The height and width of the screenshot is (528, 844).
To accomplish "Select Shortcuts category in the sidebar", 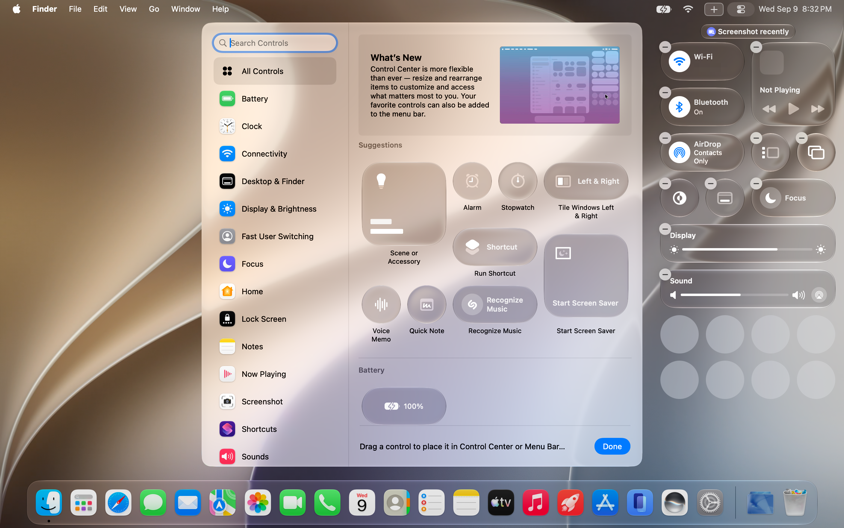I will click(275, 428).
